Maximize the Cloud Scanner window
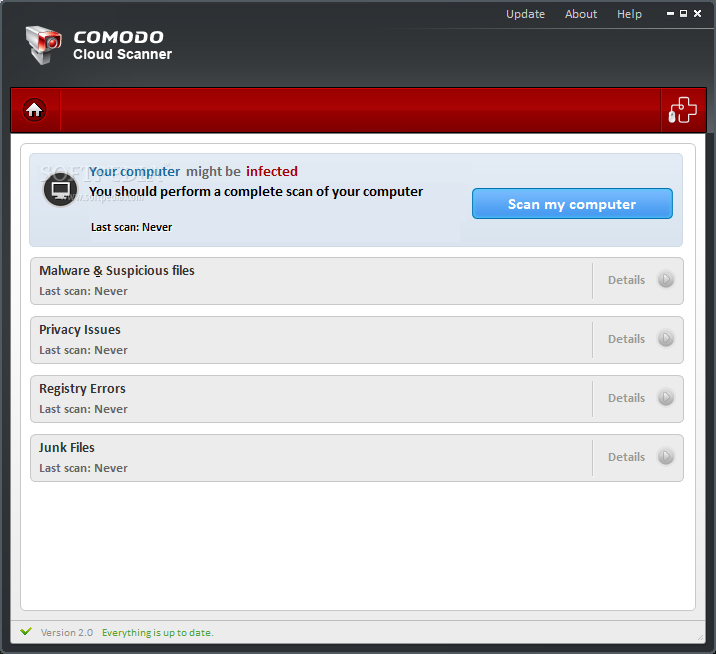The height and width of the screenshot is (654, 716). click(684, 14)
